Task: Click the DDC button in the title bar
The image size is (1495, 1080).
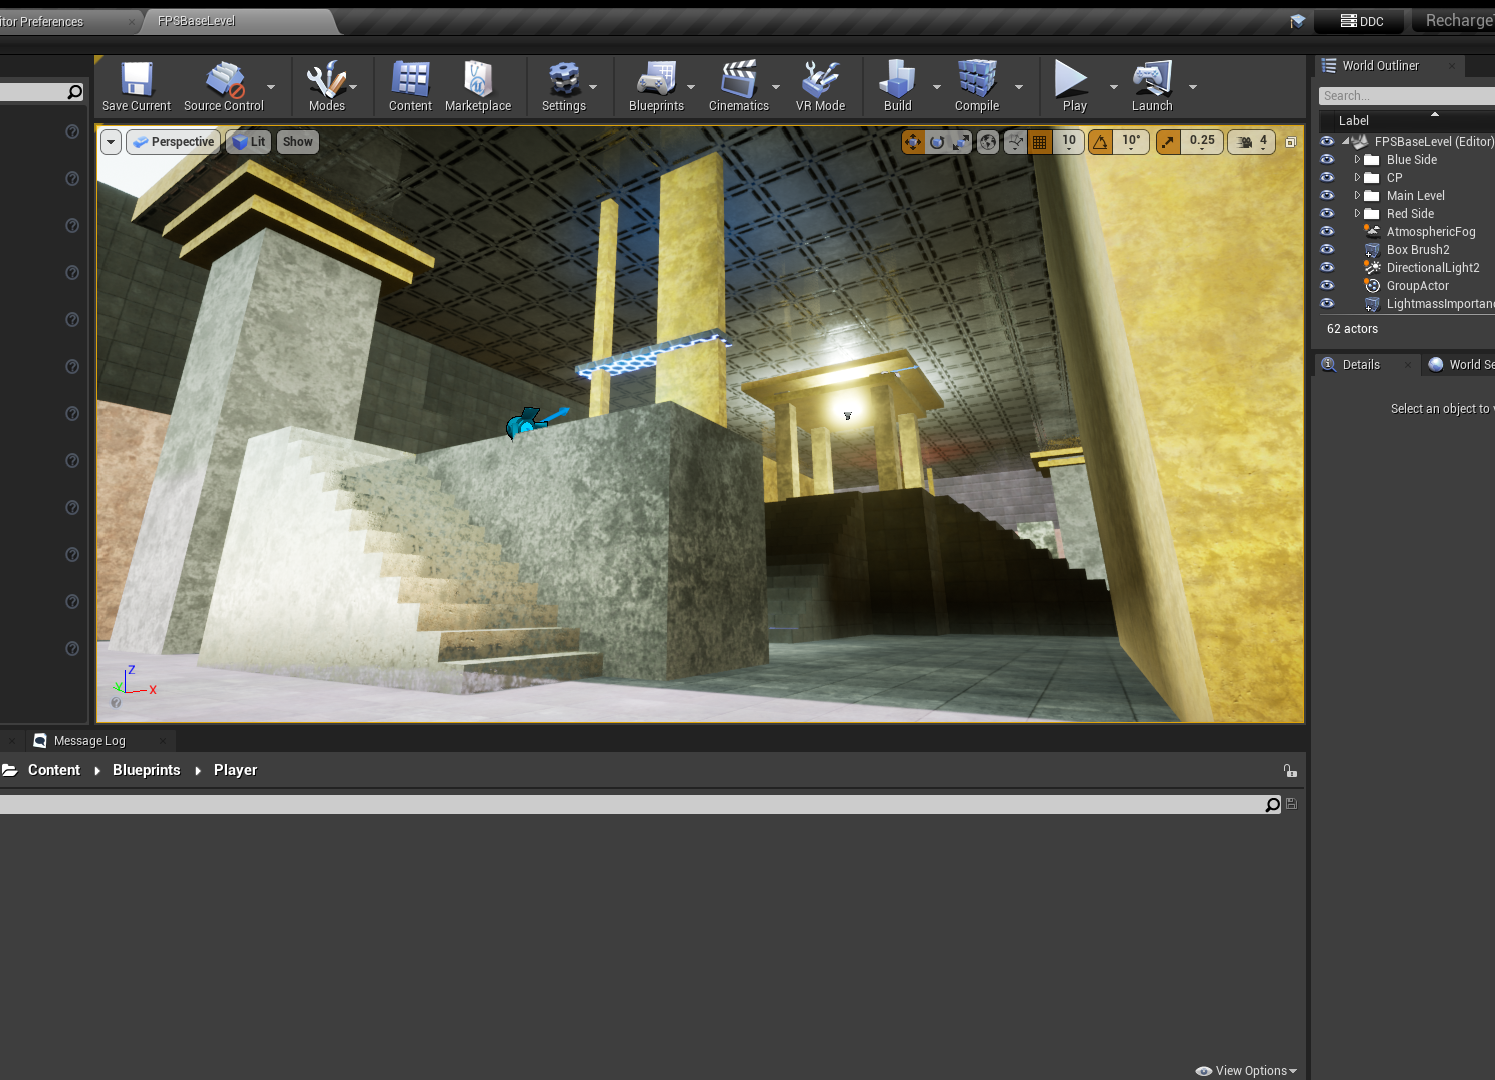Action: click(1362, 21)
